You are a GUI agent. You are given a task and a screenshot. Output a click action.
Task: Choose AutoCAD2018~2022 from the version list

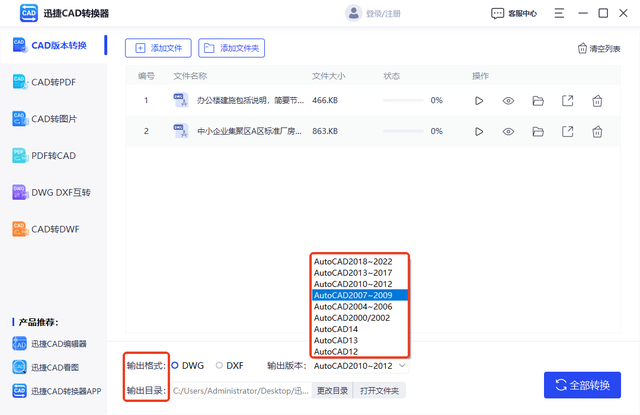pos(360,262)
